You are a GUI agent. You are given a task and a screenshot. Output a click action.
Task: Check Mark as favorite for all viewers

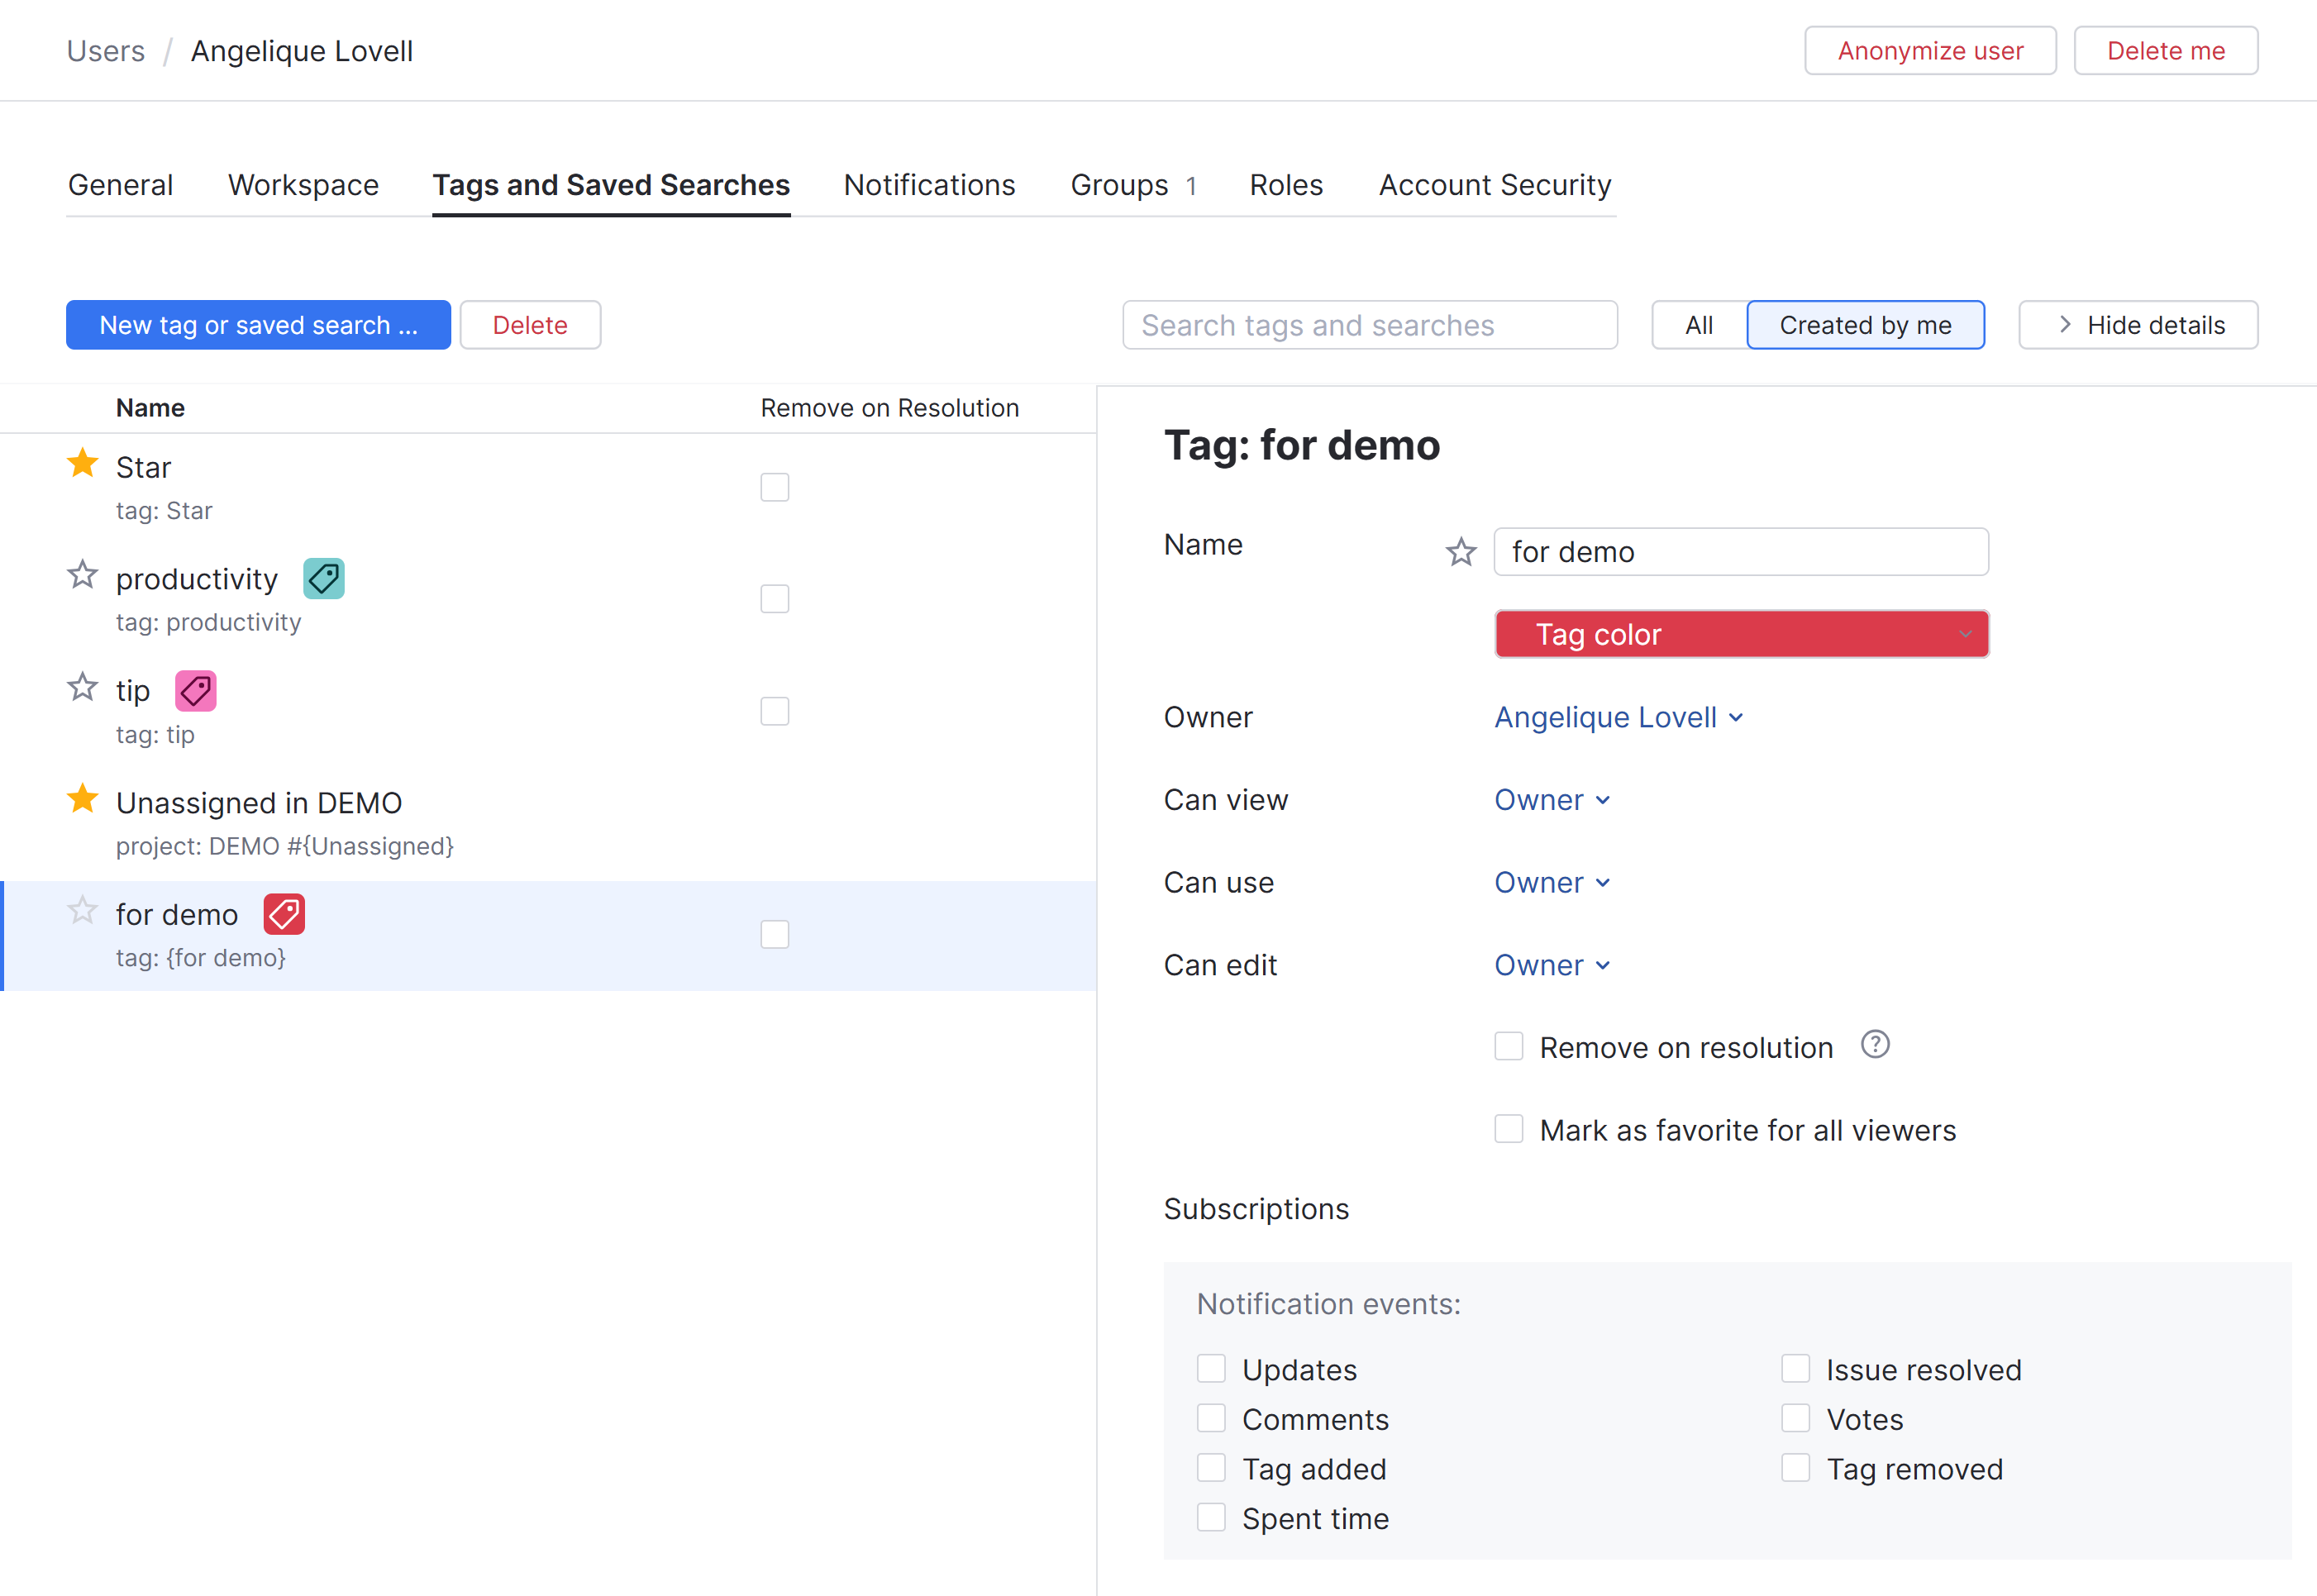pyautogui.click(x=1508, y=1129)
